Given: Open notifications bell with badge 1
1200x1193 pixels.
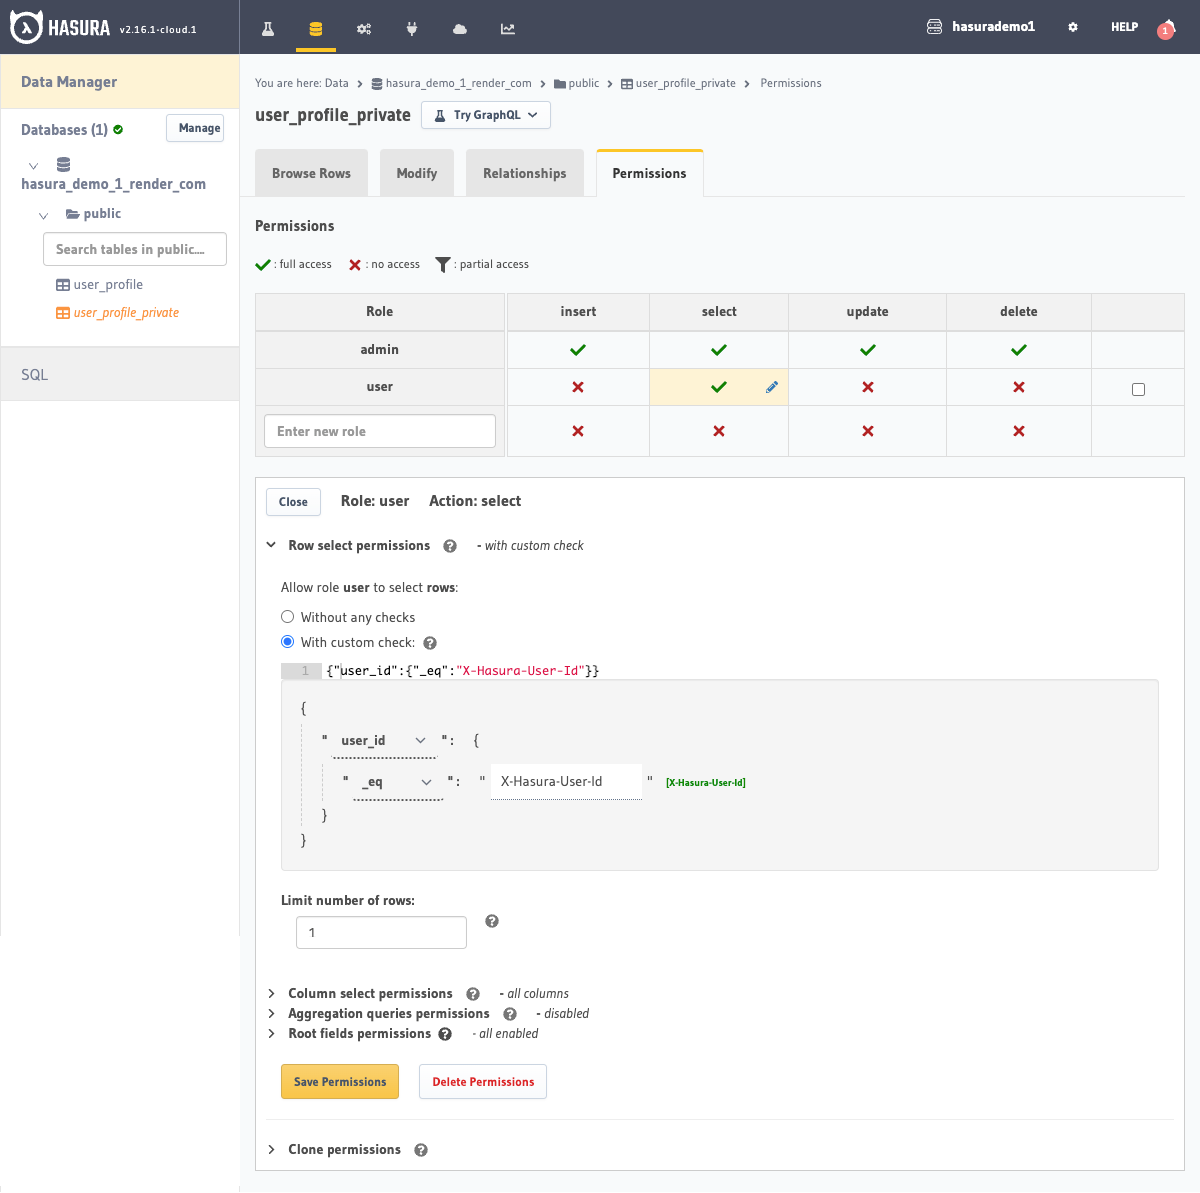Looking at the screenshot, I should coord(1166,29).
